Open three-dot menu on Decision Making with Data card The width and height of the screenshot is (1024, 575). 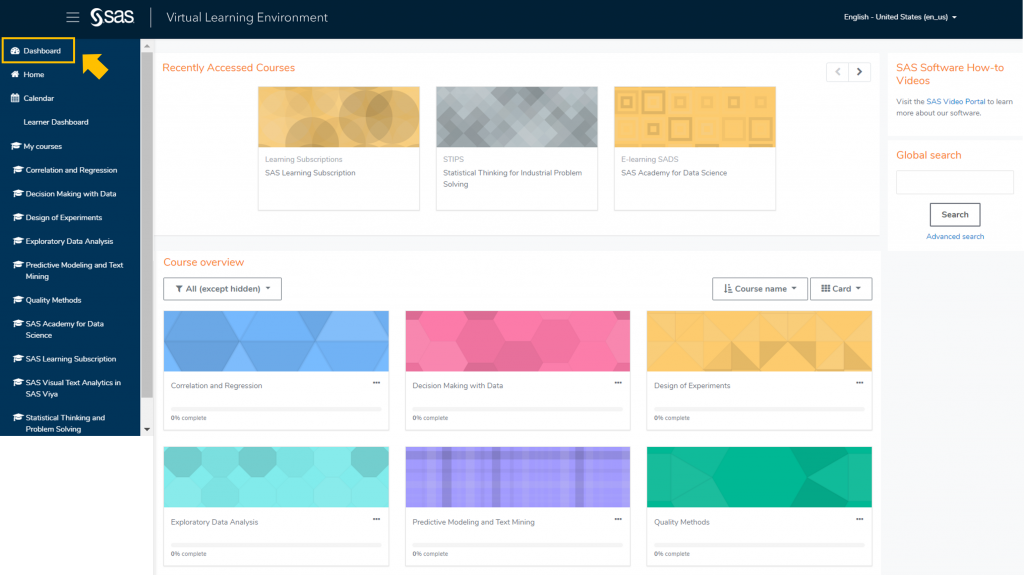click(619, 383)
